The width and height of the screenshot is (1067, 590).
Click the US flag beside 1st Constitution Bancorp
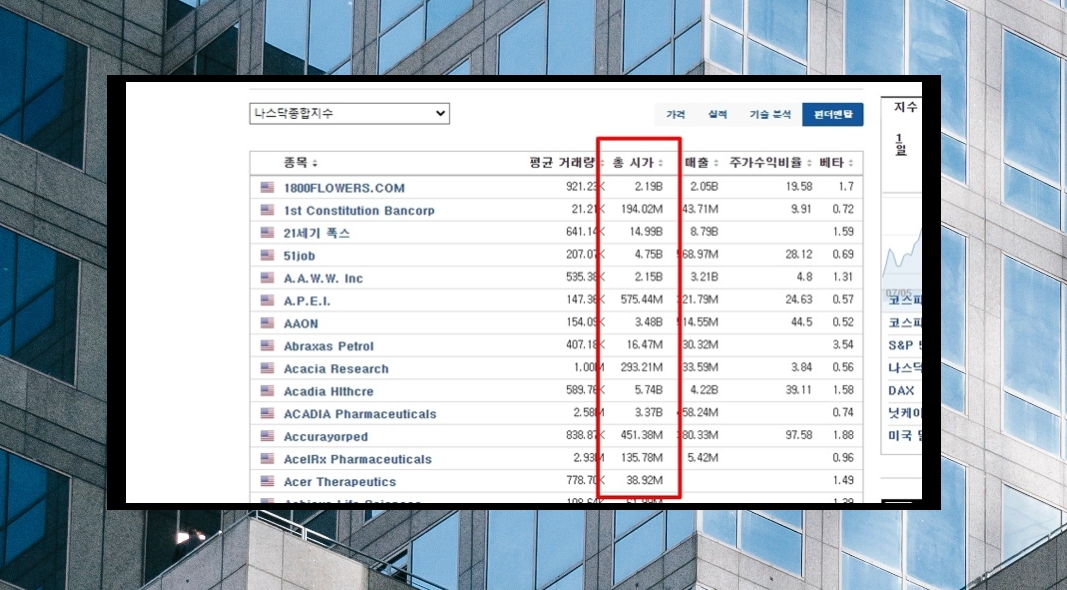pyautogui.click(x=267, y=210)
